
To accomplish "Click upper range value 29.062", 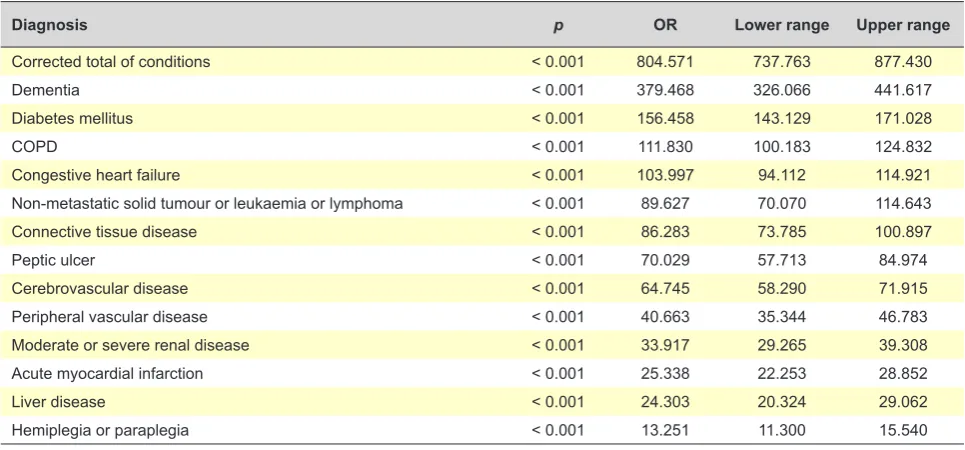I will point(903,401).
